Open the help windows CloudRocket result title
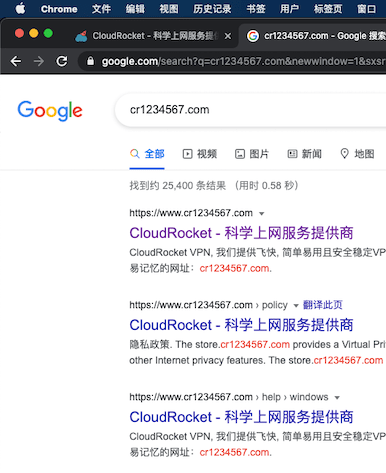Viewport: 386px width, 473px height. [241, 417]
